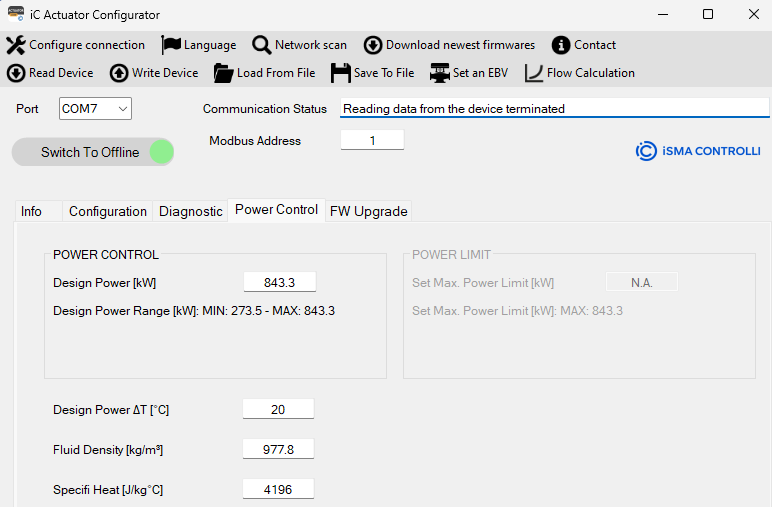
Task: Close the iC Actuator Configurator window
Action: pyautogui.click(x=754, y=14)
